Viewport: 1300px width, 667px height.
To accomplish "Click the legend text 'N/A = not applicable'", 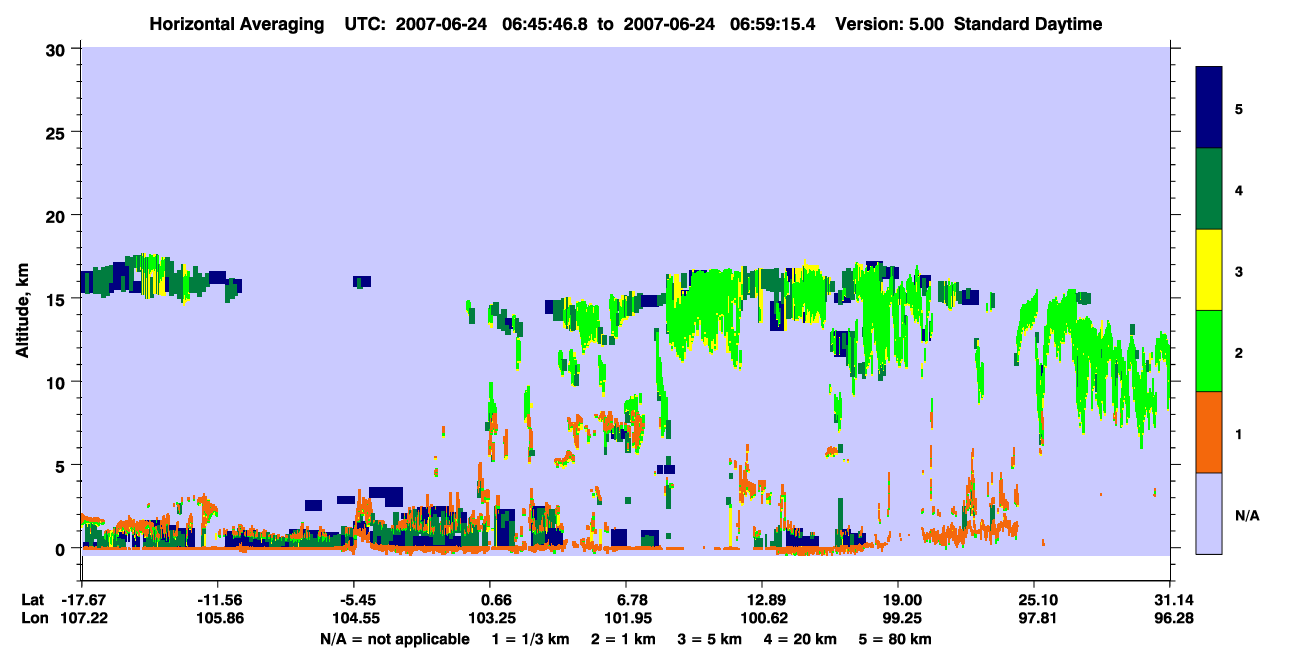I will point(395,639).
